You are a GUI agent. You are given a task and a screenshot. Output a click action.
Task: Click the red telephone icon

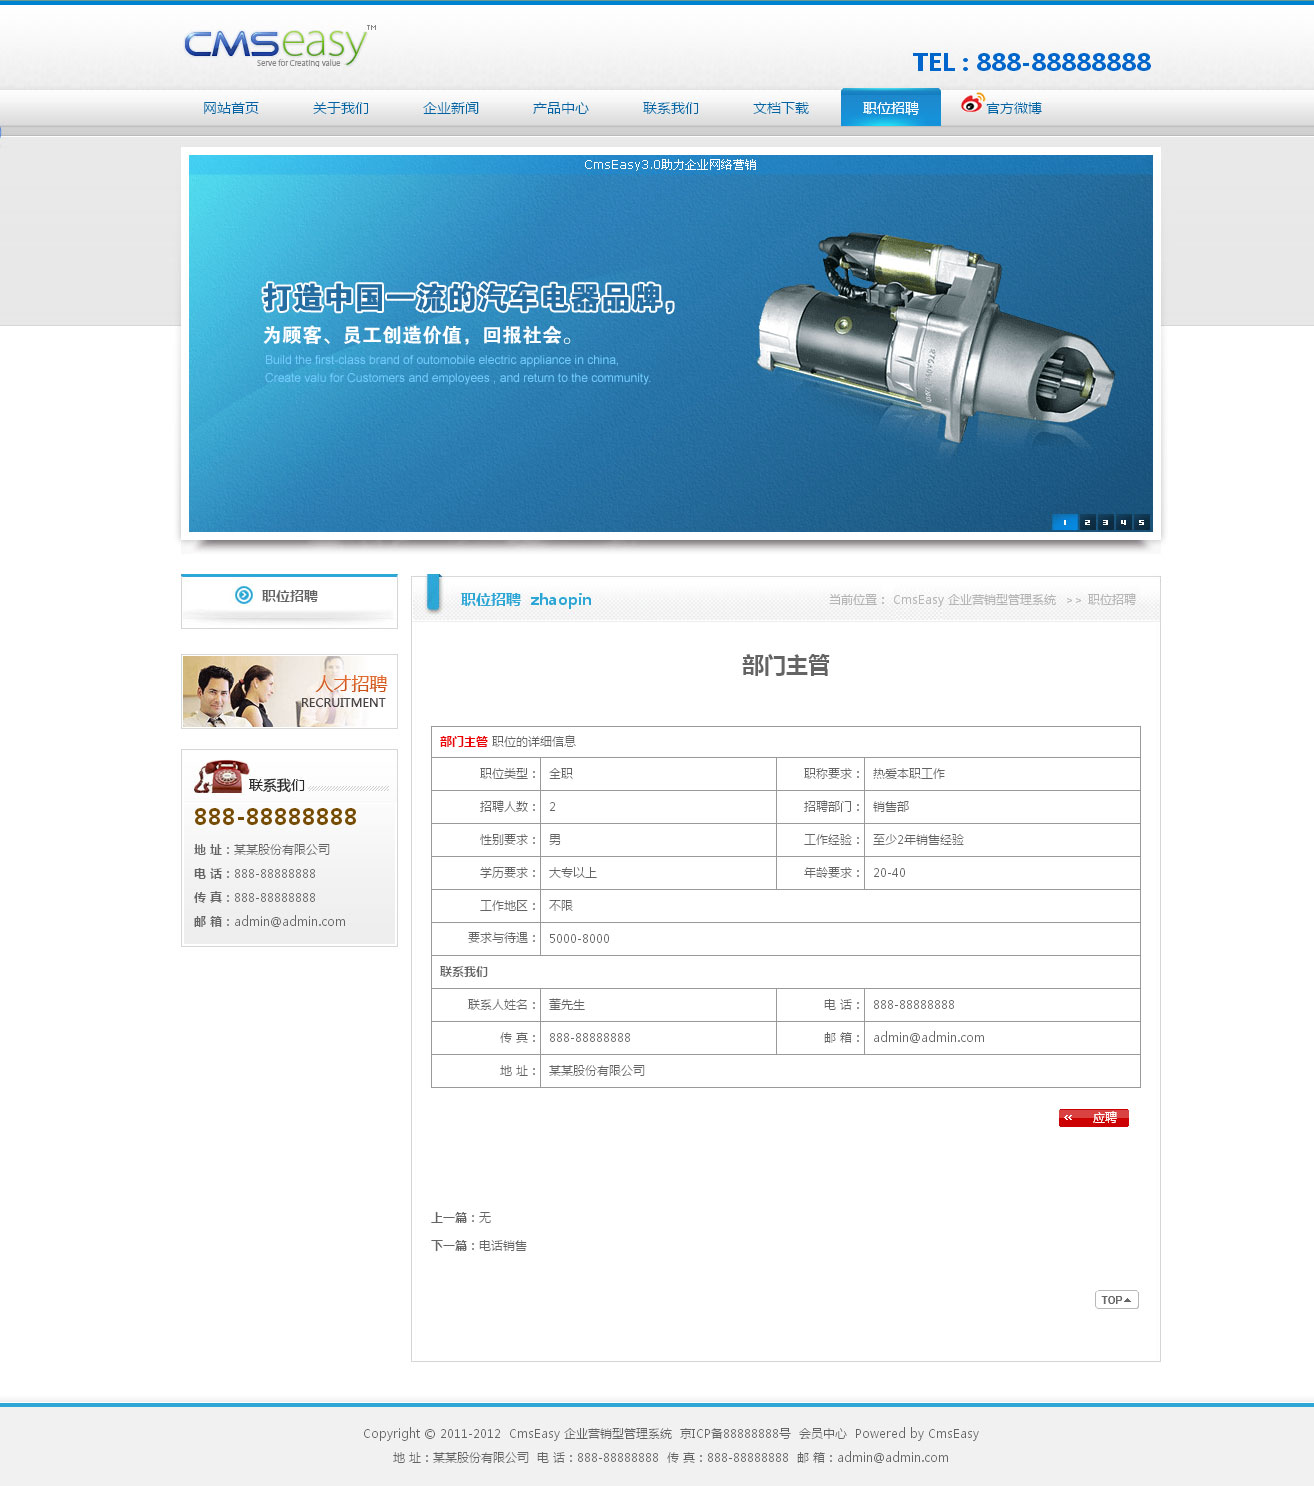(222, 776)
